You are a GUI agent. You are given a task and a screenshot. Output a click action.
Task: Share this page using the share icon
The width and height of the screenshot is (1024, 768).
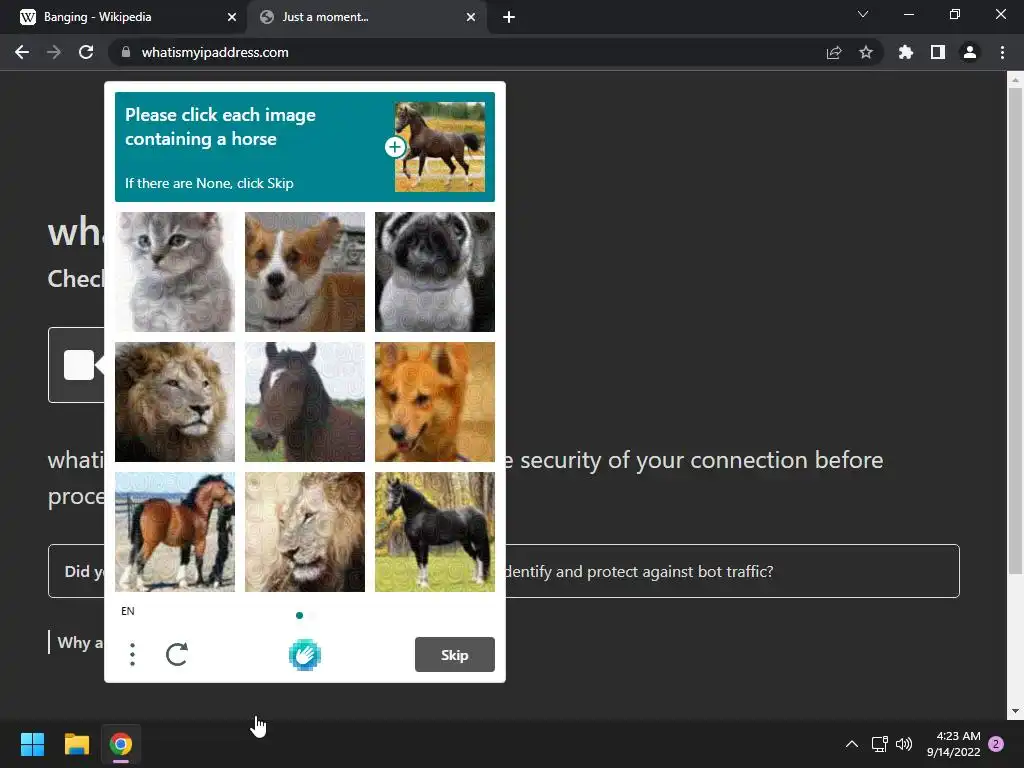834,52
